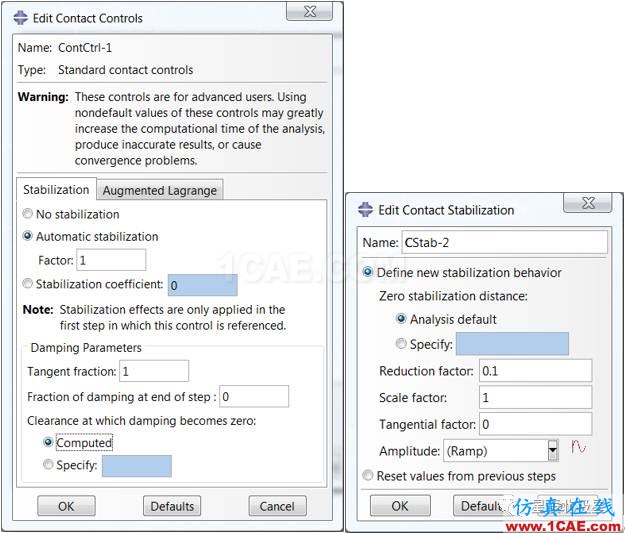This screenshot has width=625, height=534.
Task: Click the Scale factor field
Action: [535, 397]
